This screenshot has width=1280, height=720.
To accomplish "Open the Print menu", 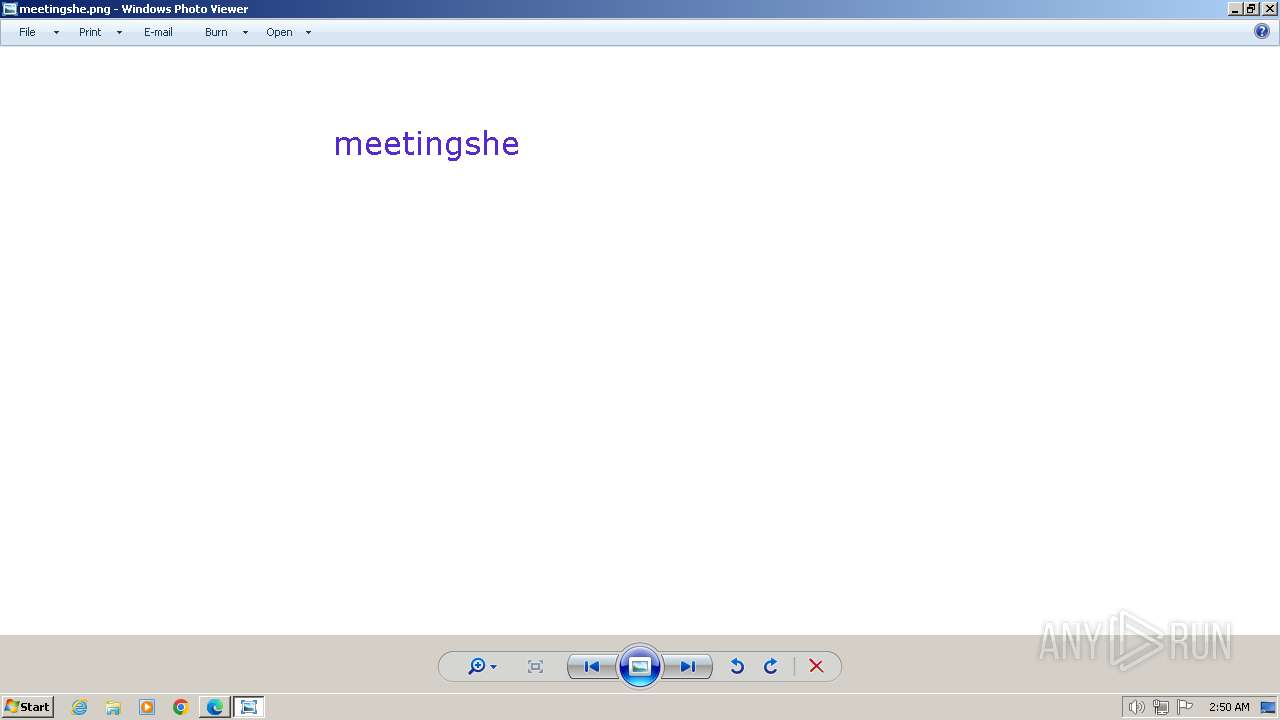I will point(90,32).
